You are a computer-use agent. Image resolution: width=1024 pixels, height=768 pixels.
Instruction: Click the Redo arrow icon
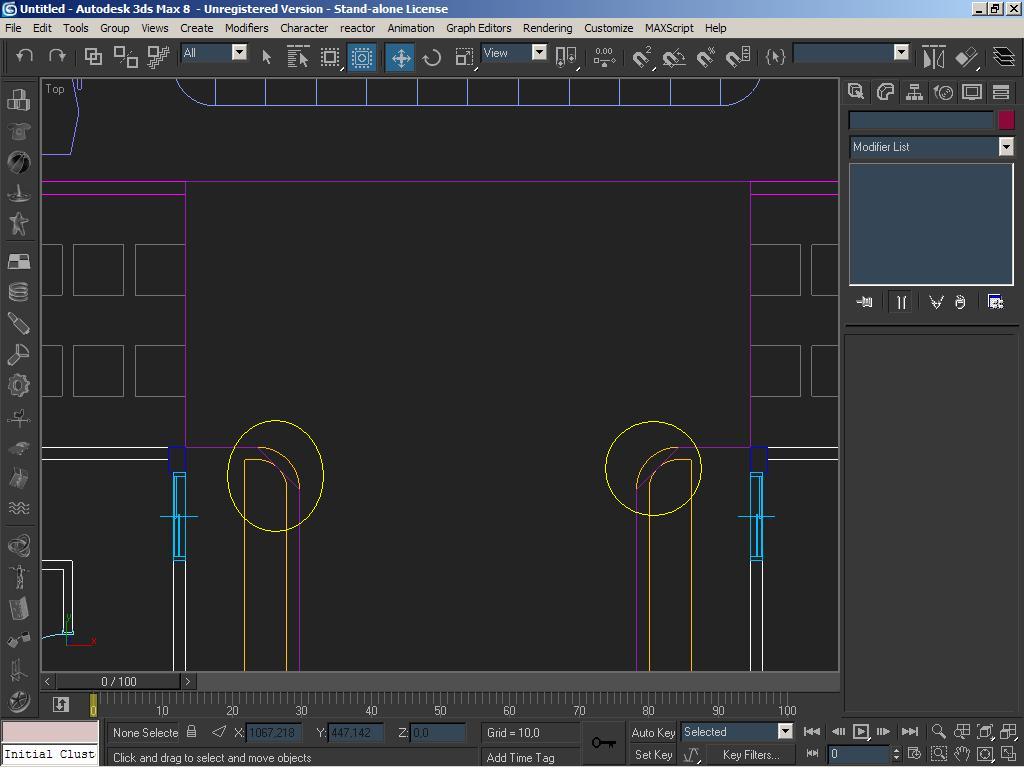click(57, 57)
